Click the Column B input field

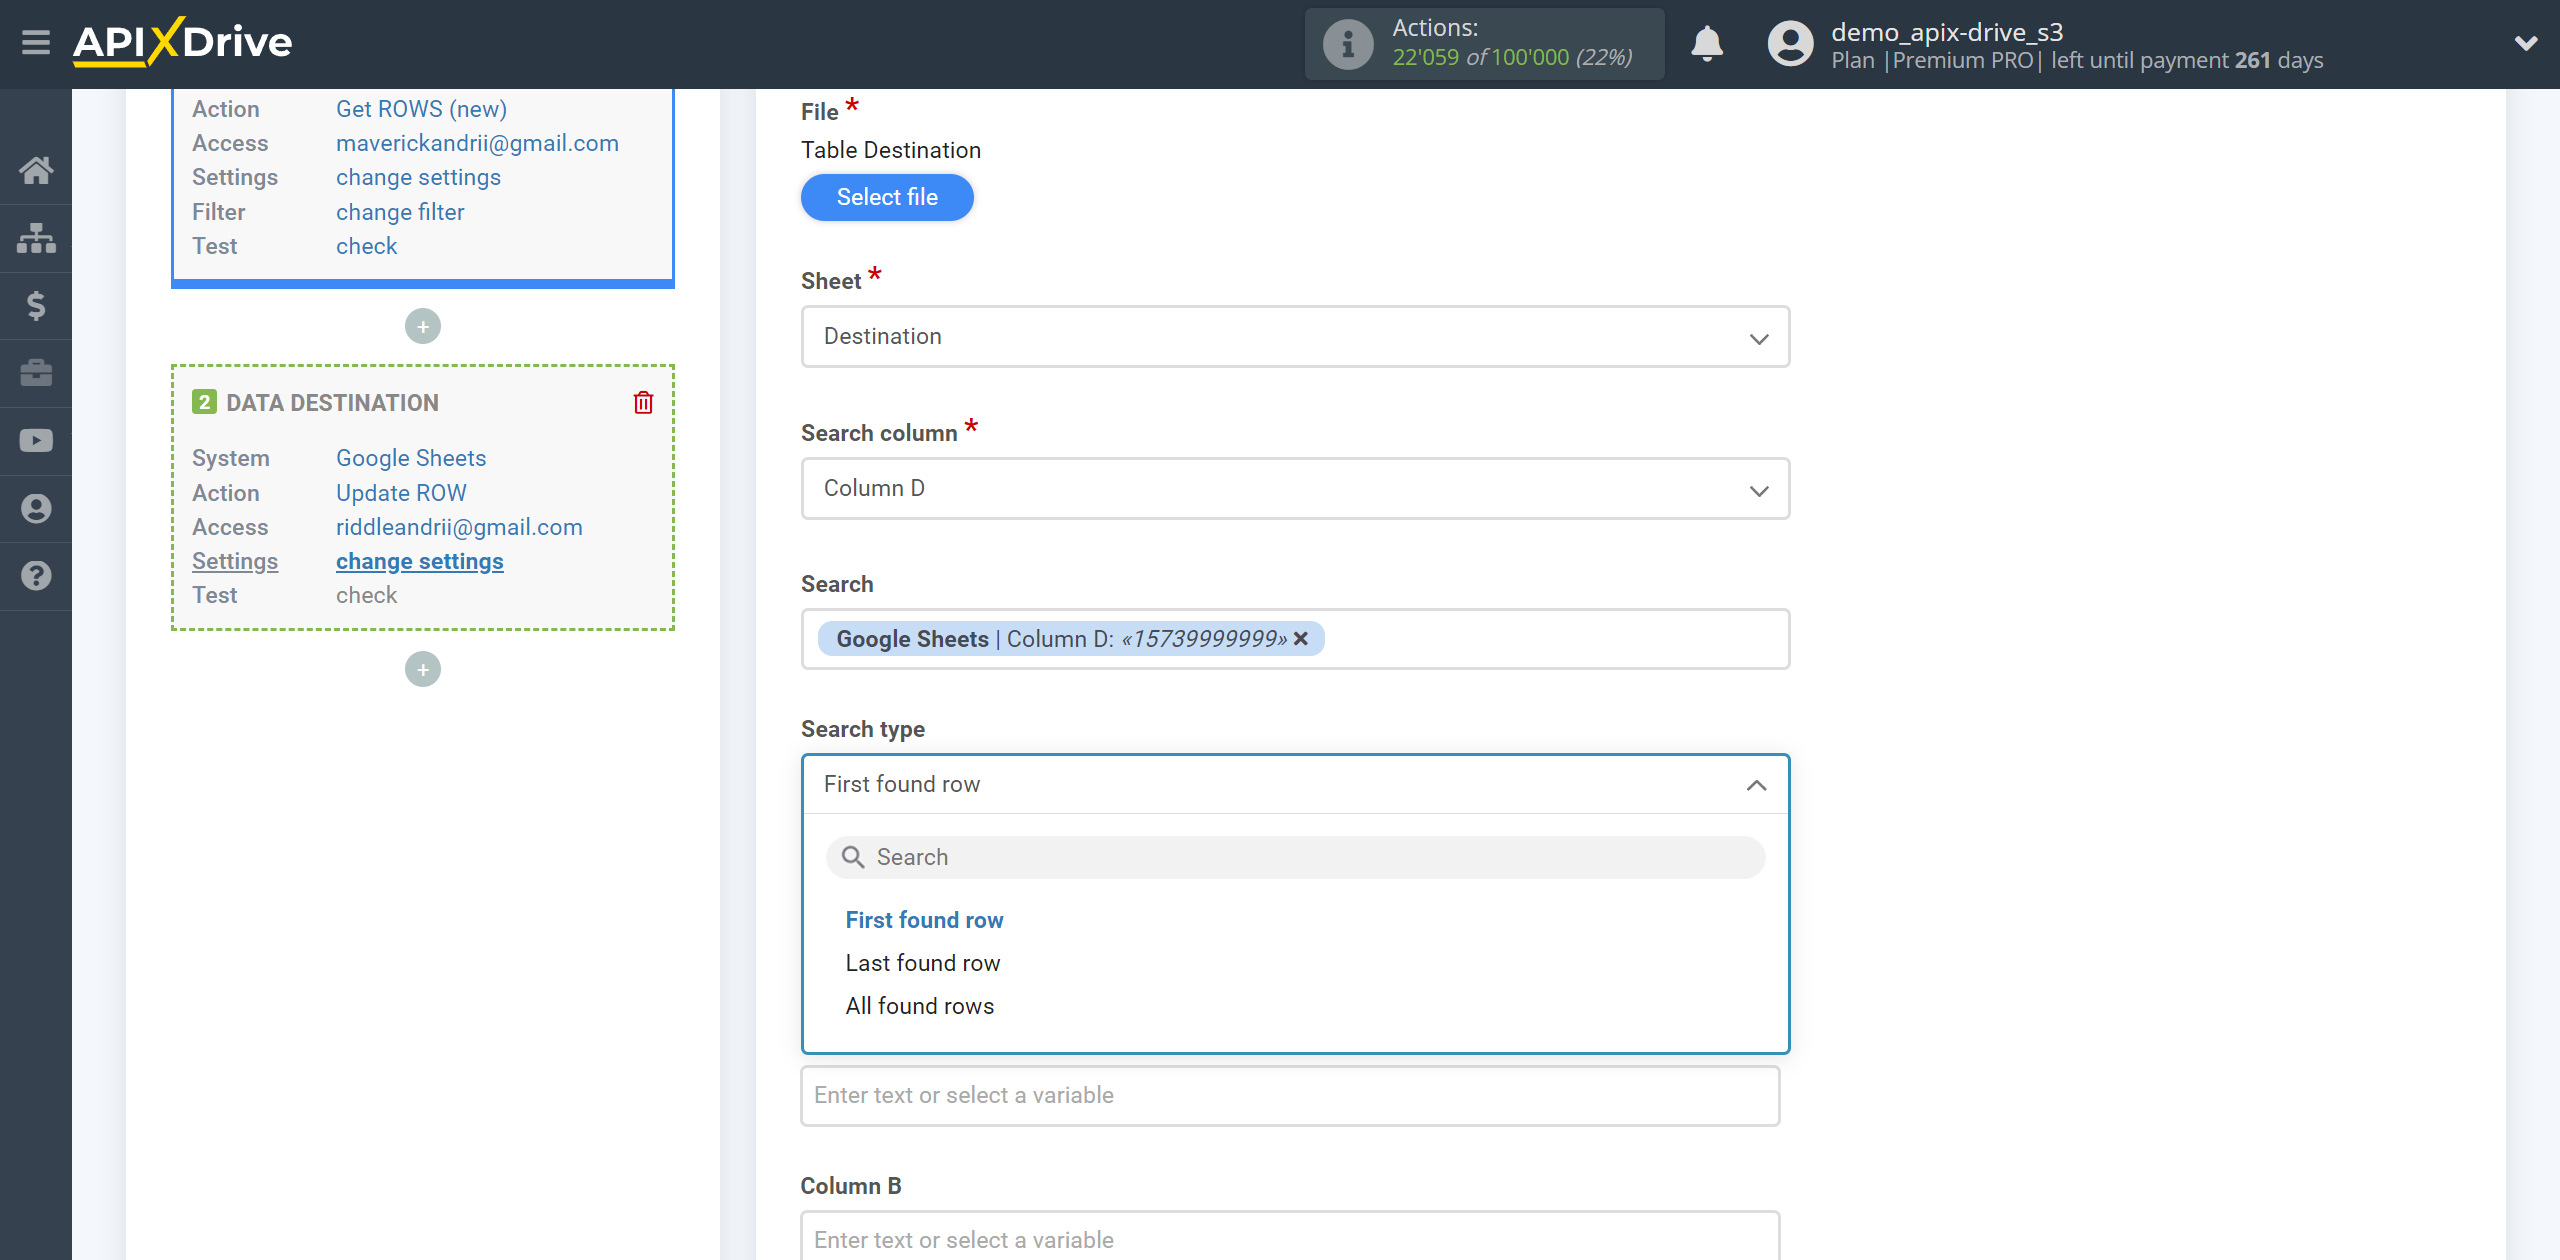click(x=1290, y=1236)
